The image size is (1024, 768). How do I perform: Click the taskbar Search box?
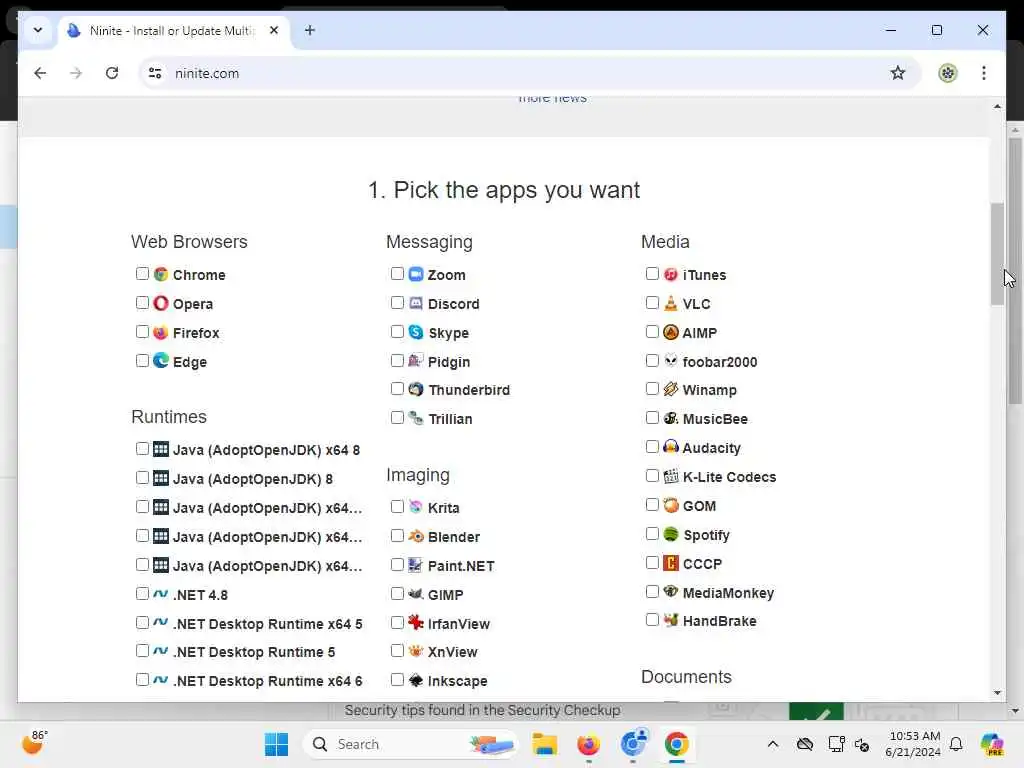[410, 744]
